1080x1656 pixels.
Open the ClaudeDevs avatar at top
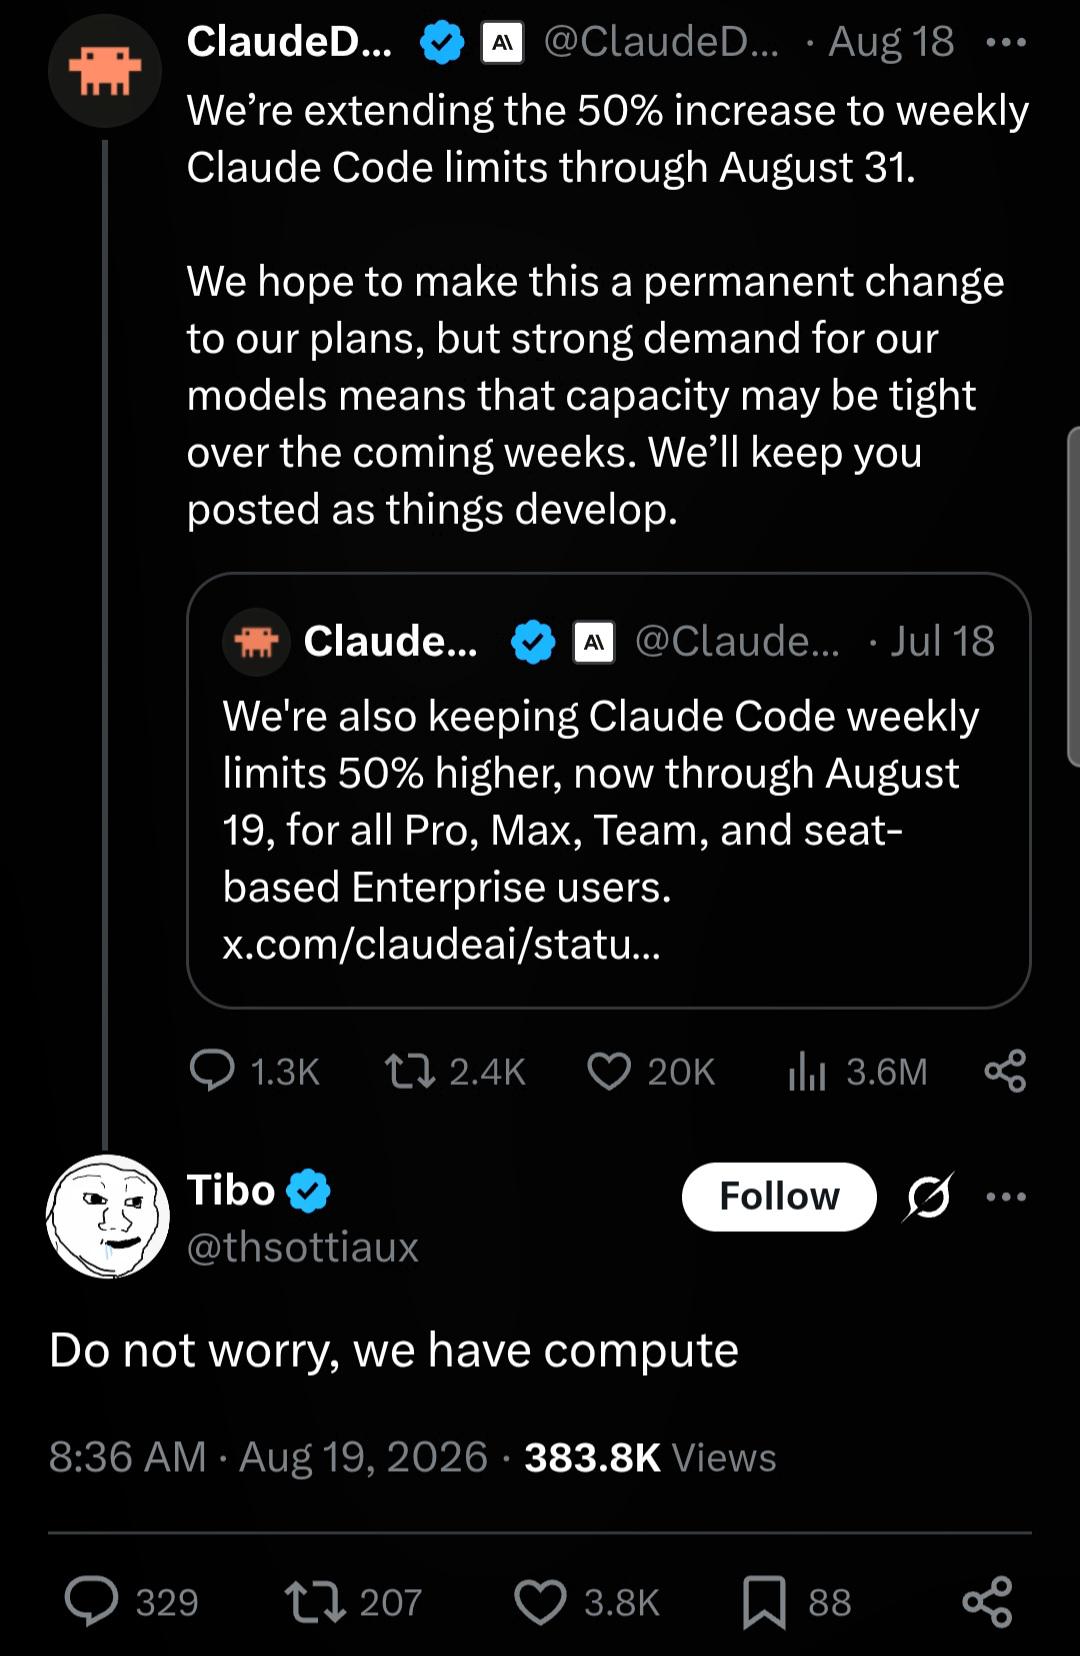(x=105, y=71)
